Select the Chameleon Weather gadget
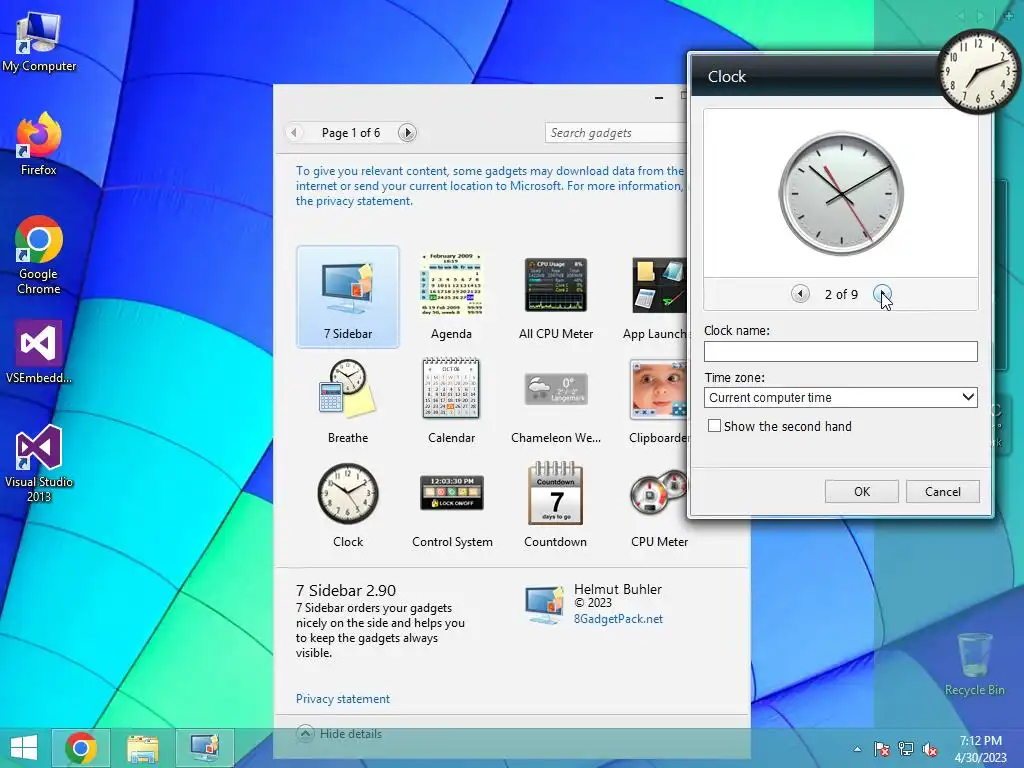This screenshot has width=1024, height=768. pos(556,401)
